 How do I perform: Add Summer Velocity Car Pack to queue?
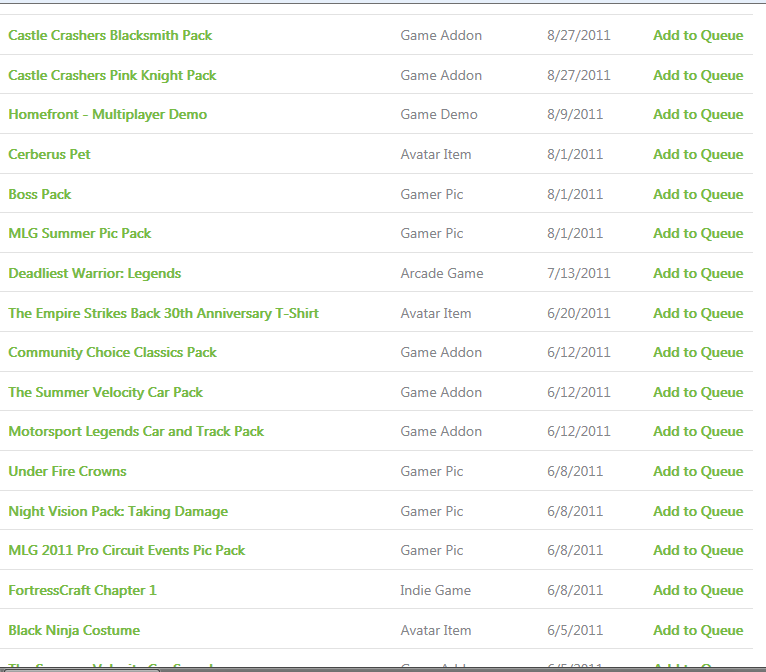(698, 393)
